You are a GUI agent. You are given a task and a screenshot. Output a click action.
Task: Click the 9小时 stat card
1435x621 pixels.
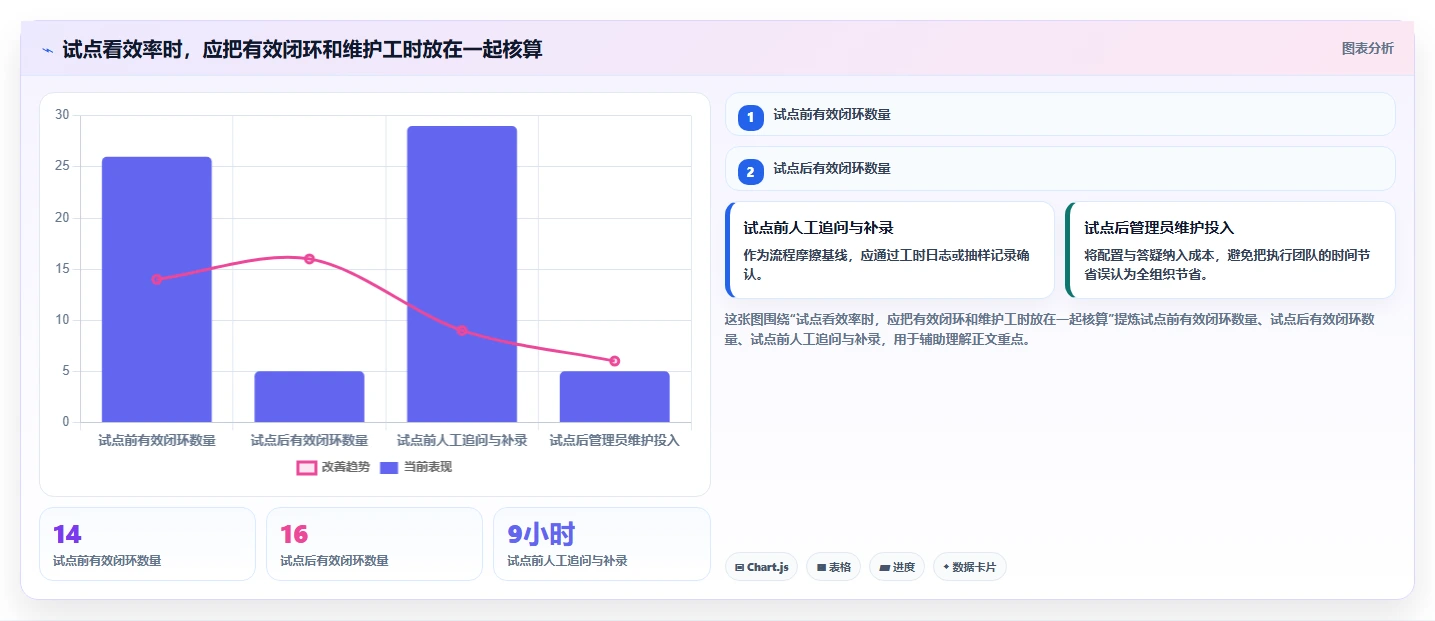602,544
